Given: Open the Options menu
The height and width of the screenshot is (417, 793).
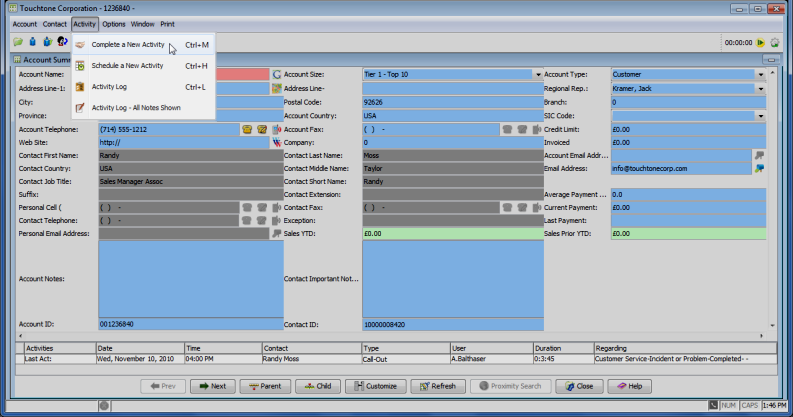Looking at the screenshot, I should click(x=114, y=24).
